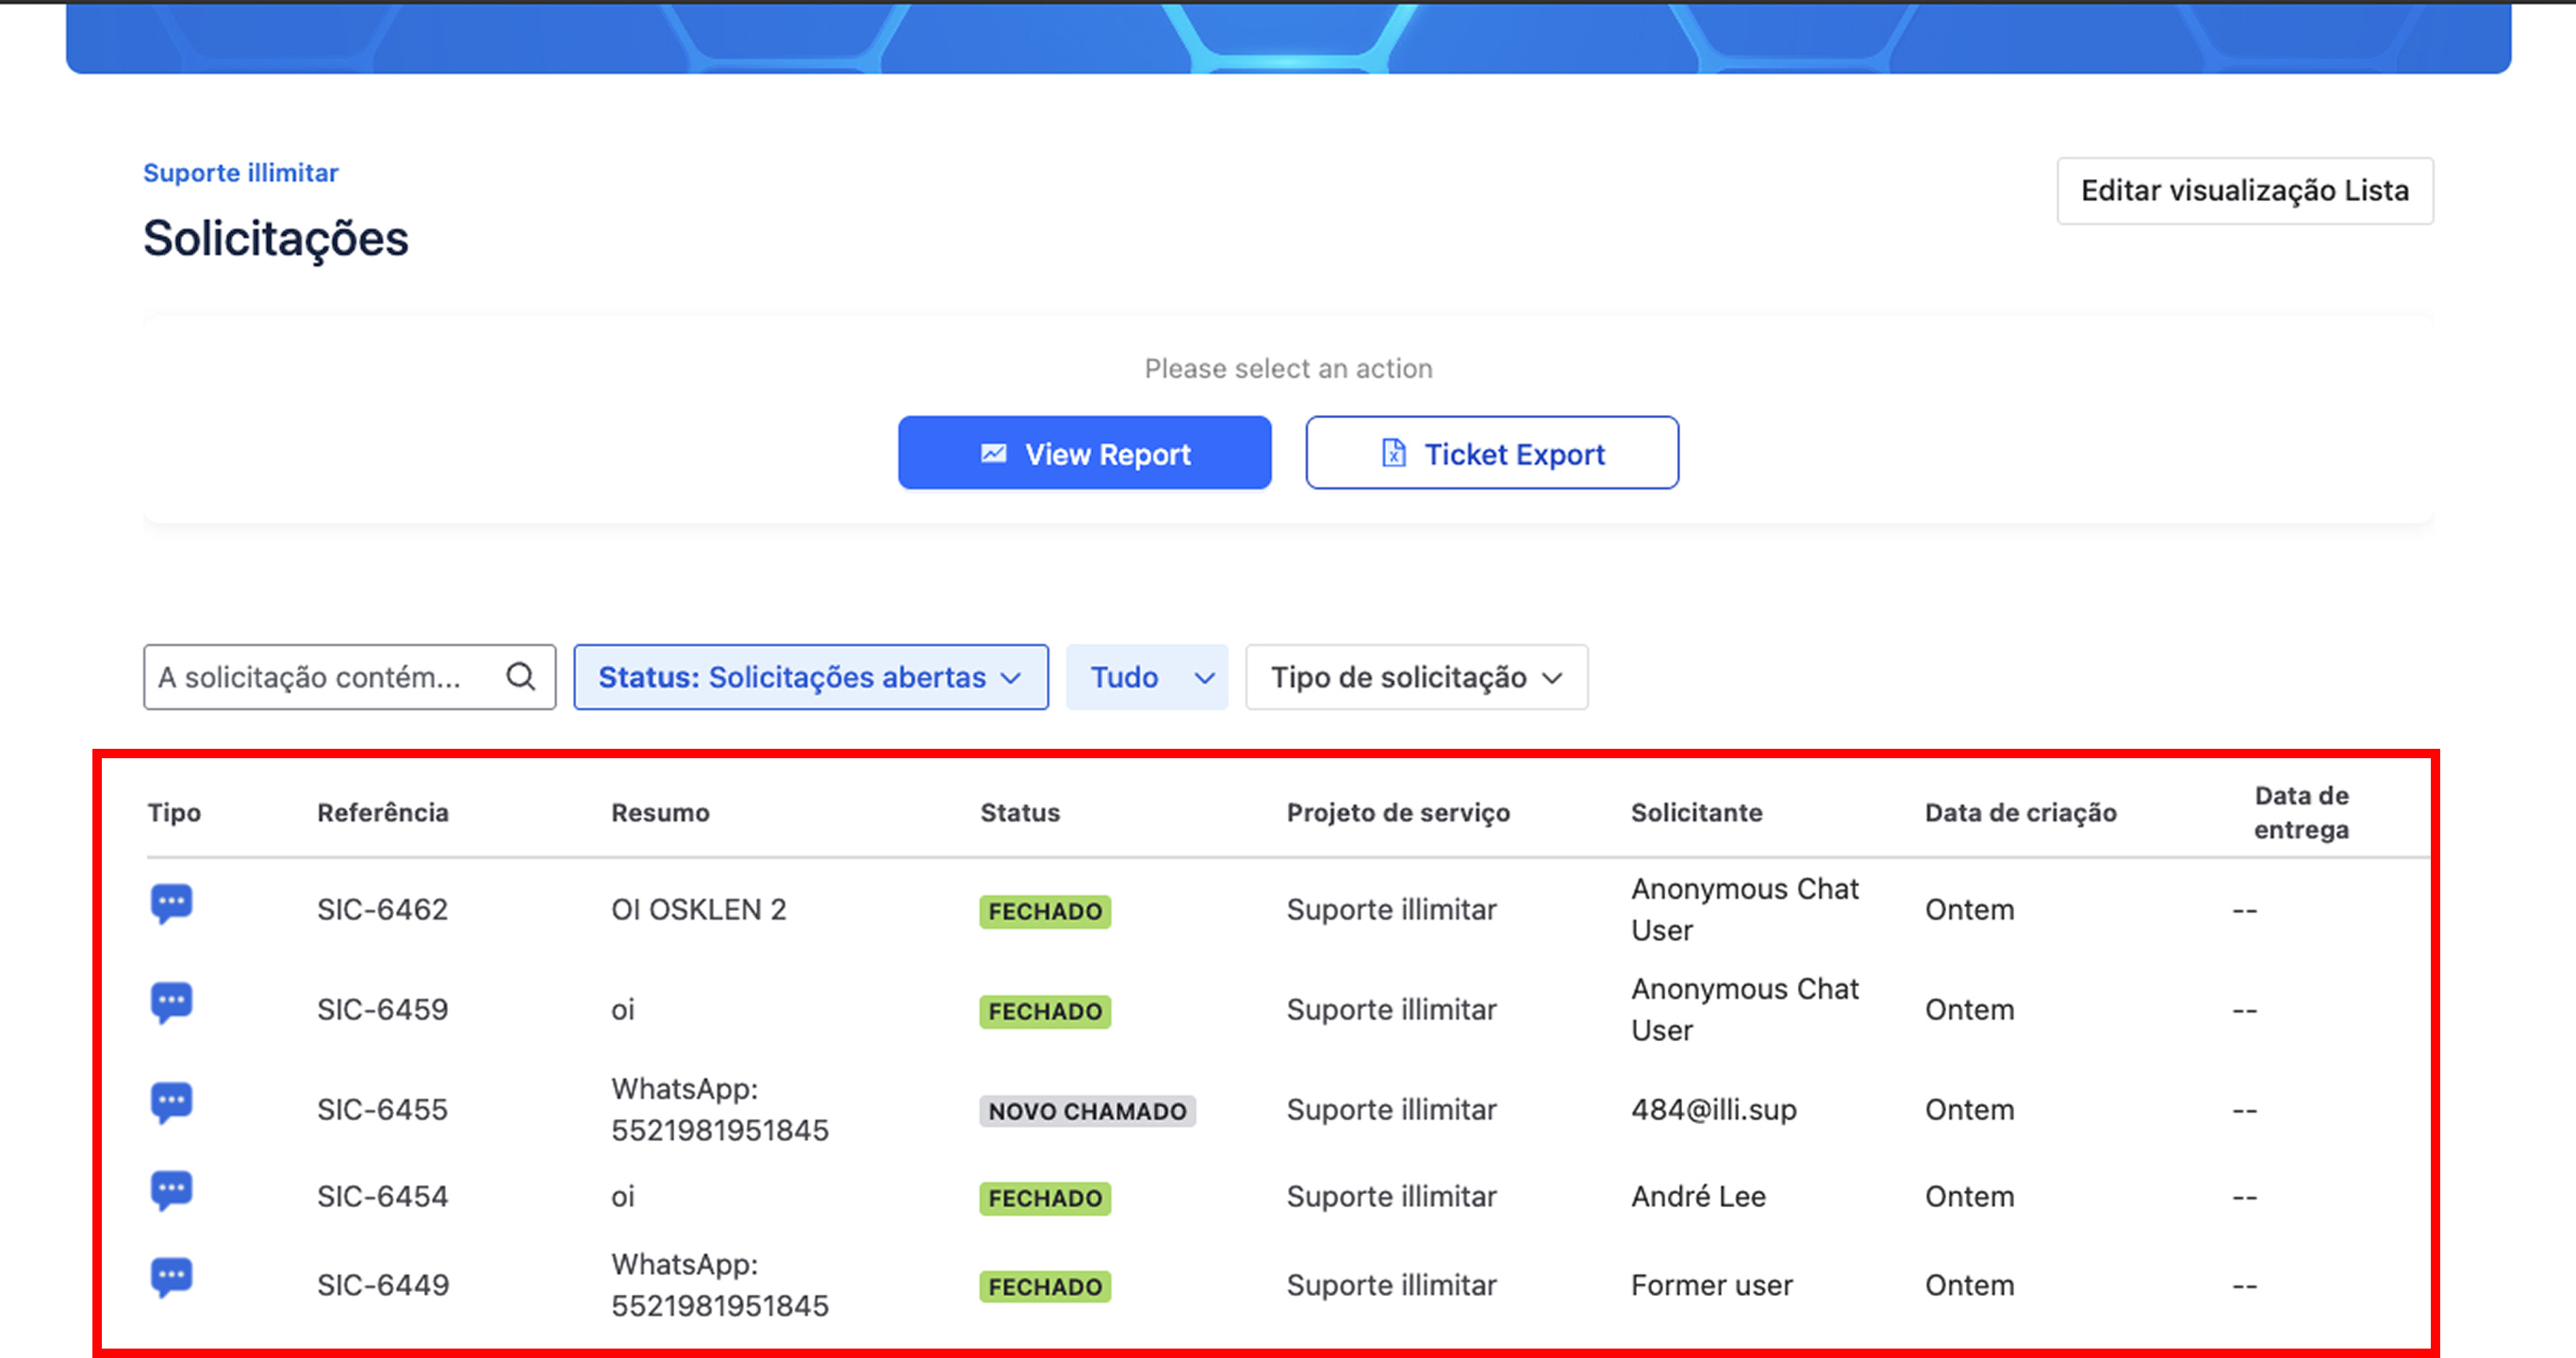Click chat icon for SIC-6462 row
The image size is (2576, 1358).
[171, 904]
